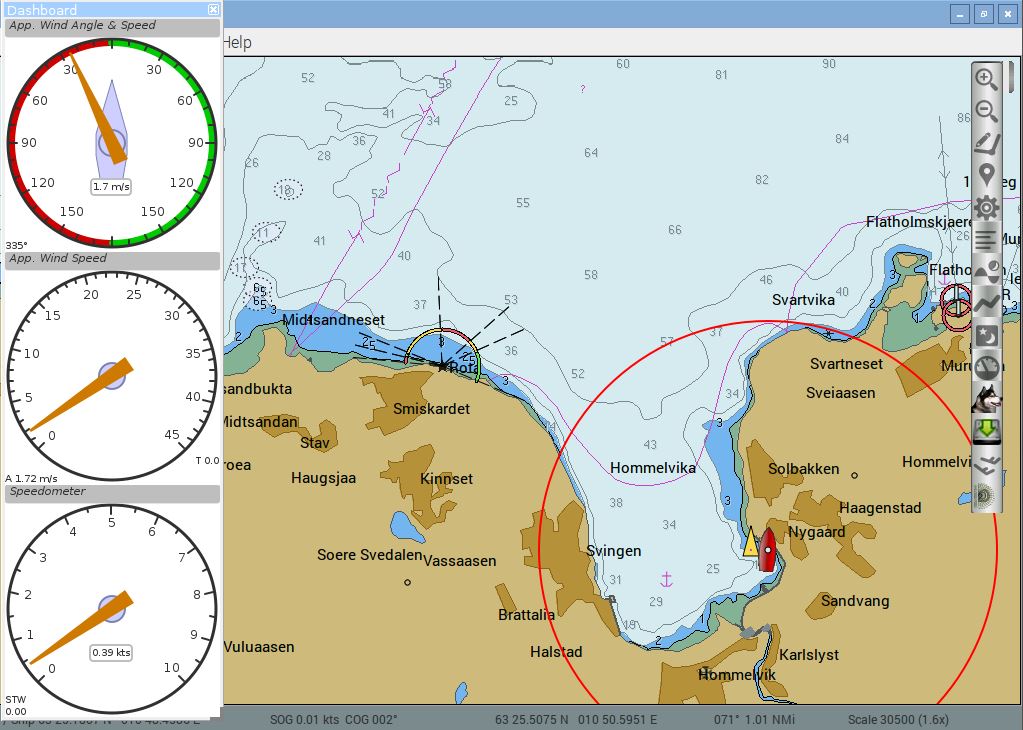Click the speedometer dial center hub
The height and width of the screenshot is (730, 1023).
click(112, 608)
